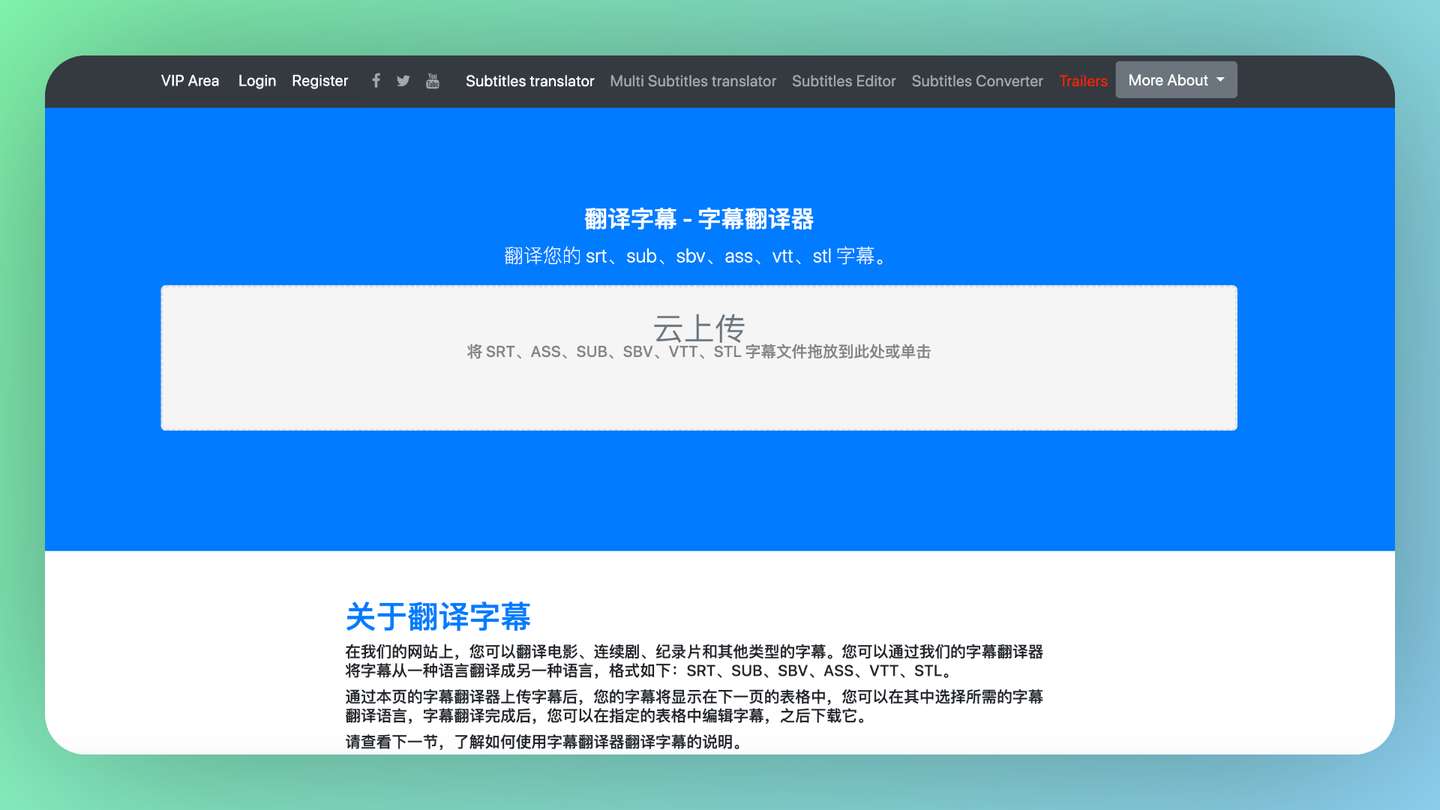The height and width of the screenshot is (810, 1440).
Task: Click the 翻译字幕 - 字幕翻译器 heading
Action: [699, 219]
